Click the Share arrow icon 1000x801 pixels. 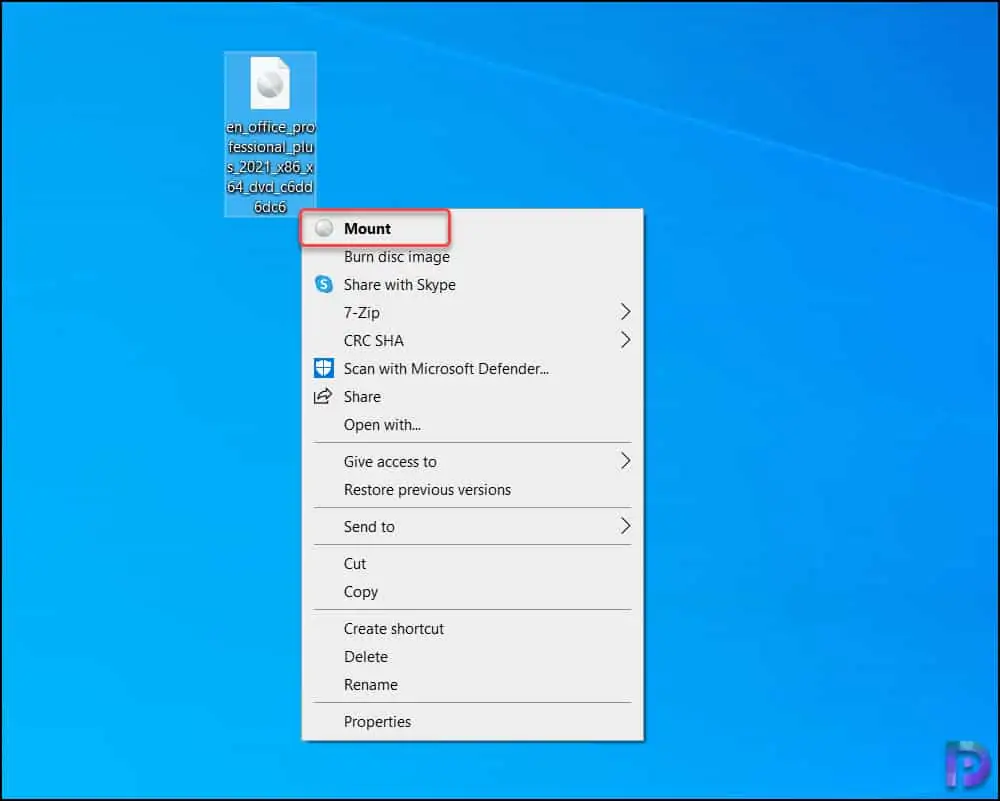(323, 396)
